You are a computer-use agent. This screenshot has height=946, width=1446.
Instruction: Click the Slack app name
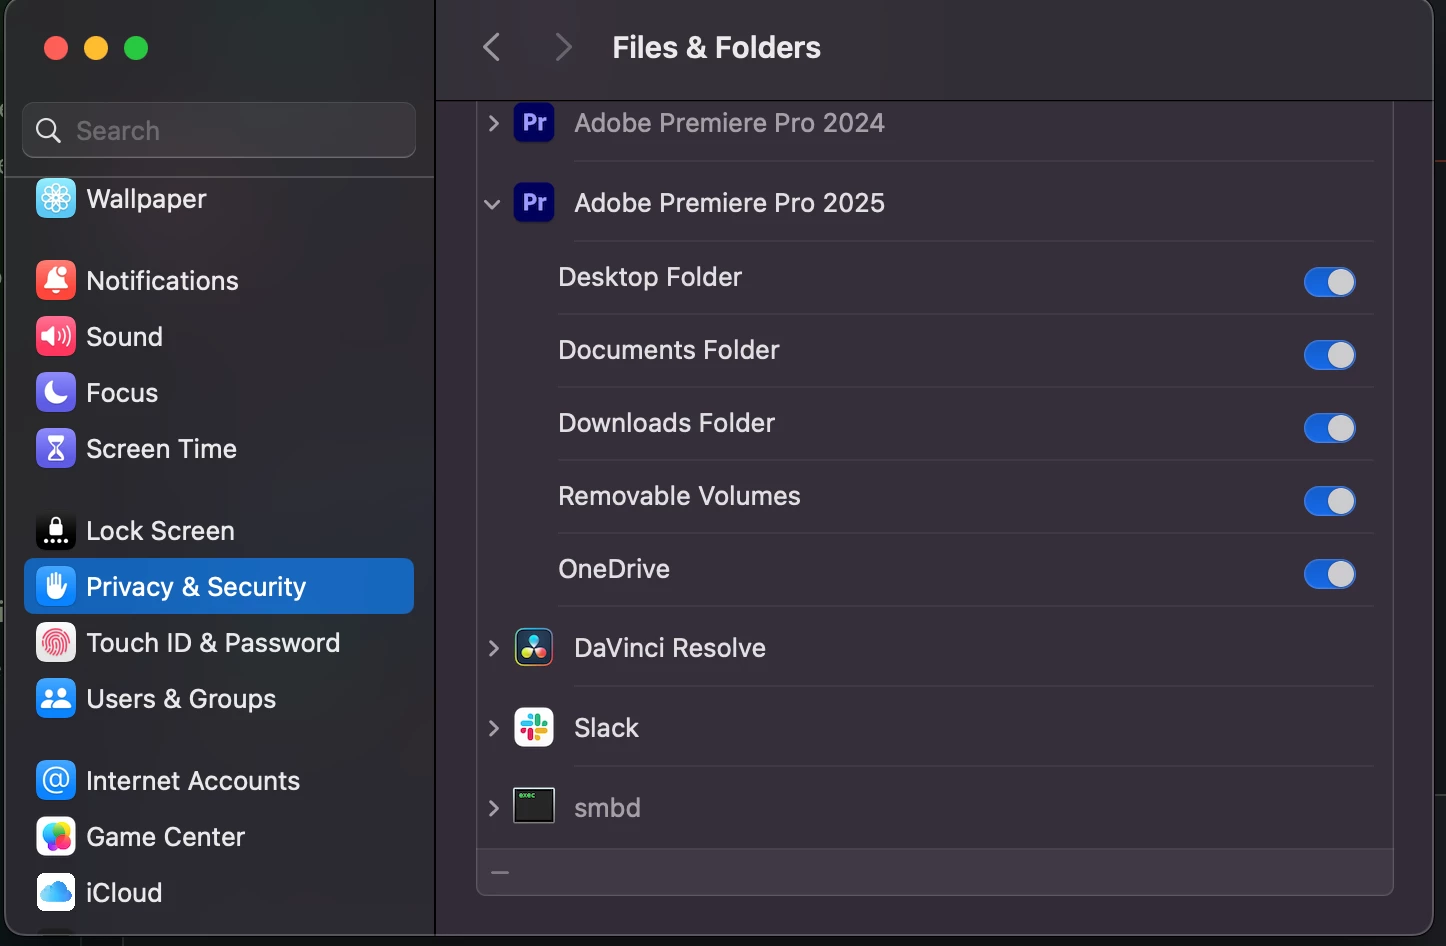click(606, 728)
